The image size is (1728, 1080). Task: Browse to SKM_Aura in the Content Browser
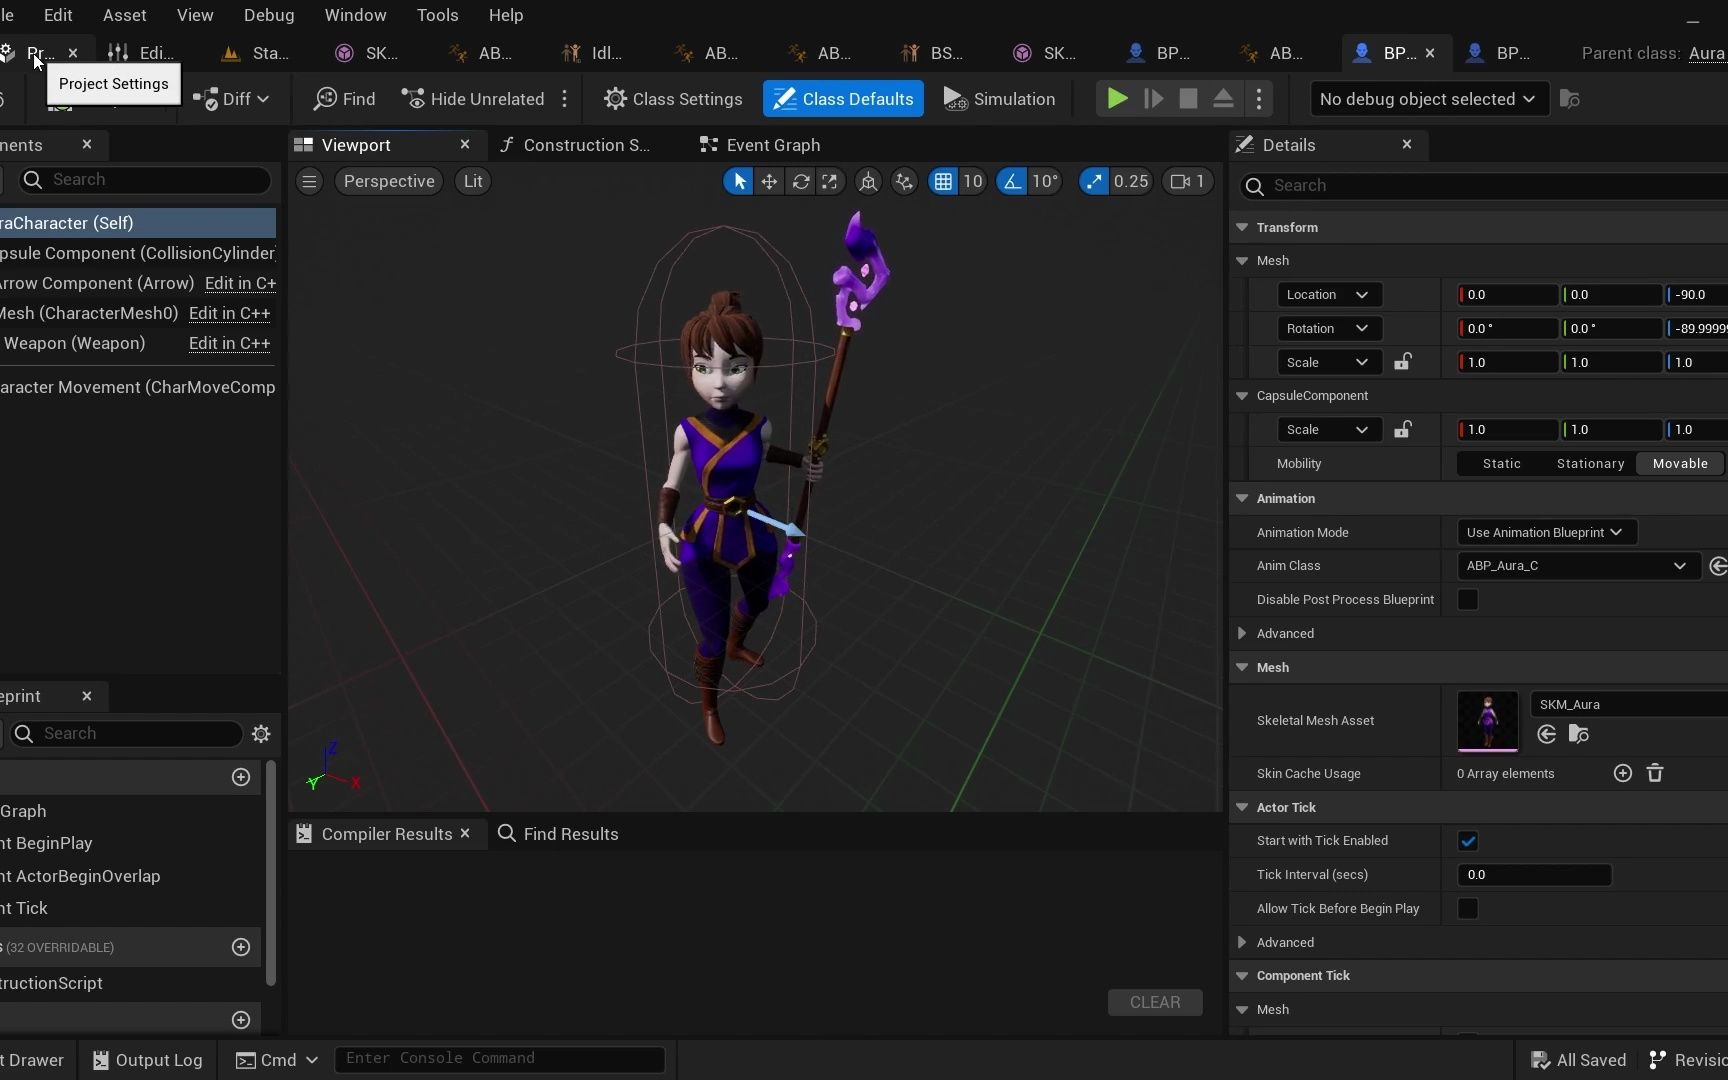1579,734
